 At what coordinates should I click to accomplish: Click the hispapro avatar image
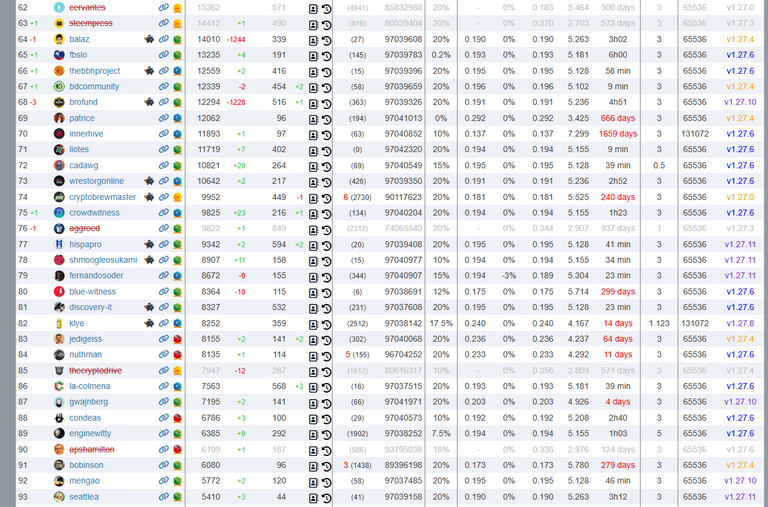(59, 244)
